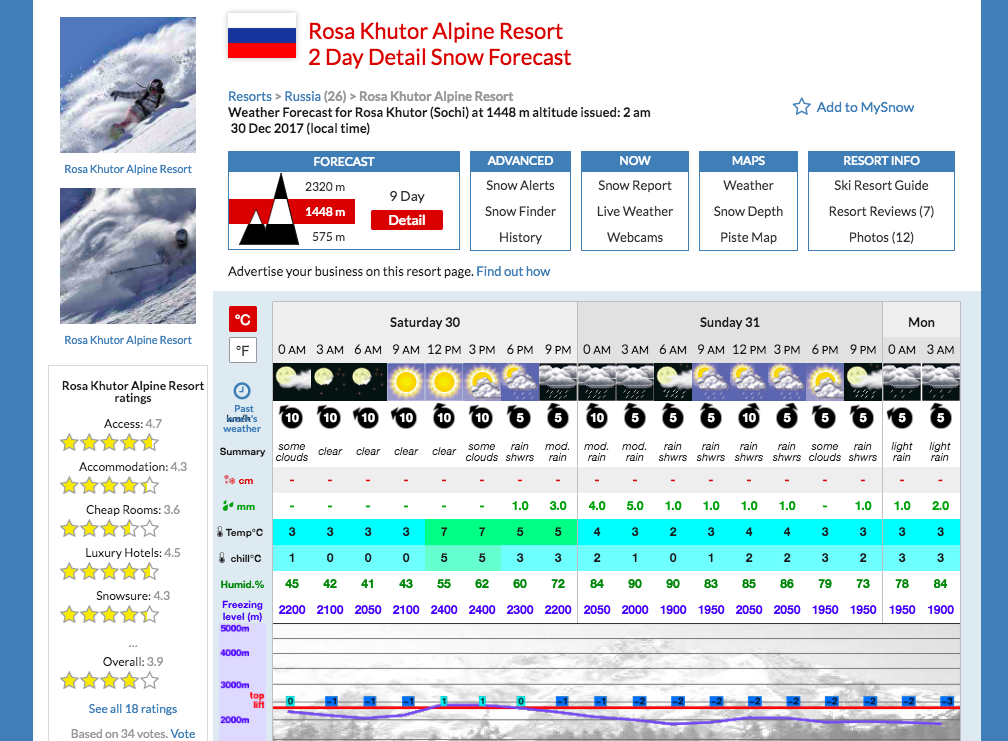Click the Luxury Hotels rating stars
Viewport: 1008px width, 741px height.
[109, 572]
